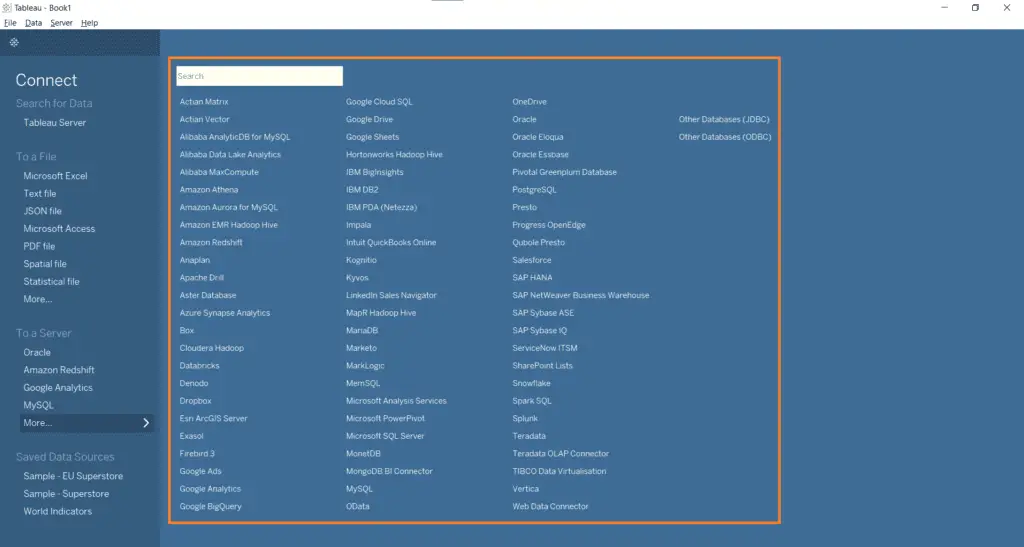Expand the More servers chevron arrow

pyautogui.click(x=146, y=423)
